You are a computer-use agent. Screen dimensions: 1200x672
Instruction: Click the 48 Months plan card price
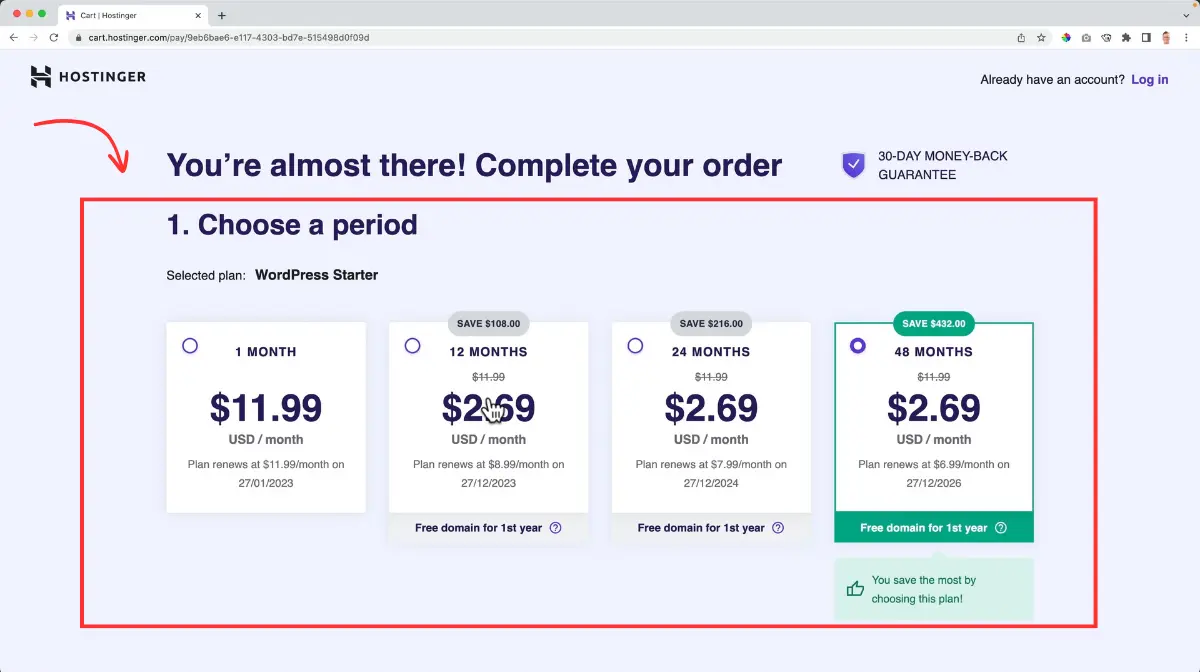click(933, 408)
